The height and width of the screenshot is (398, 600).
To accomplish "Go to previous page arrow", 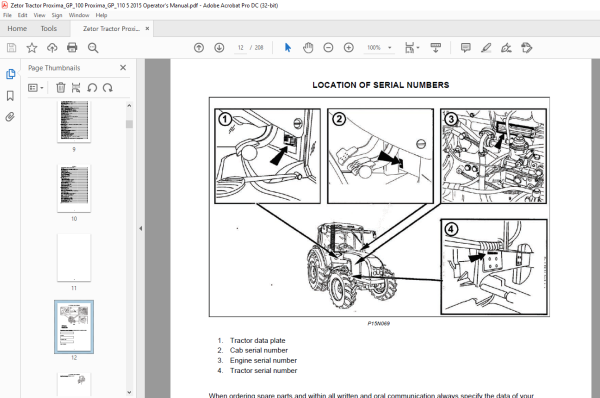I will click(199, 48).
